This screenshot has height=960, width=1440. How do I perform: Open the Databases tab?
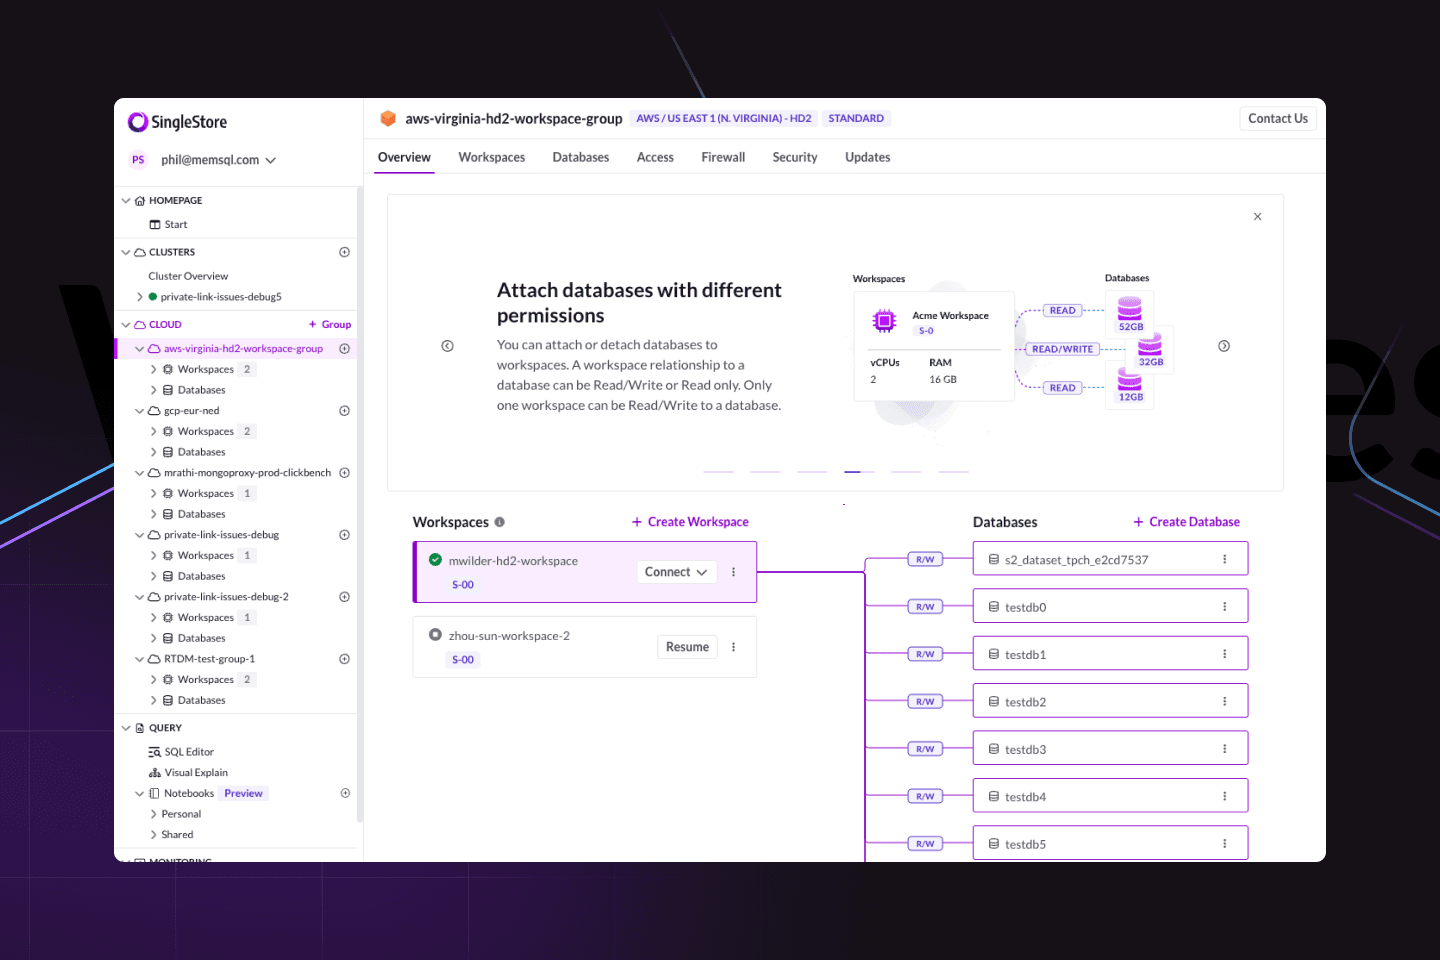pyautogui.click(x=580, y=157)
